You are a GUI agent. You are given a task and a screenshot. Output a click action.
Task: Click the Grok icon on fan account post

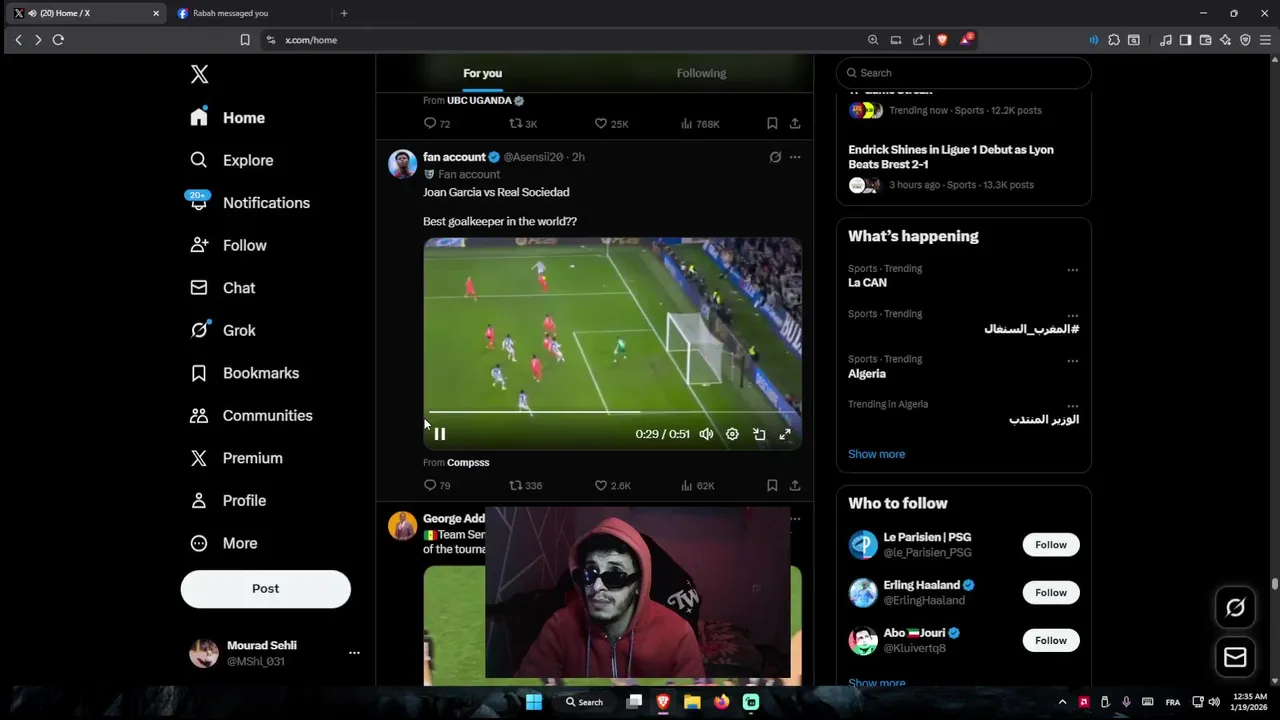click(775, 157)
